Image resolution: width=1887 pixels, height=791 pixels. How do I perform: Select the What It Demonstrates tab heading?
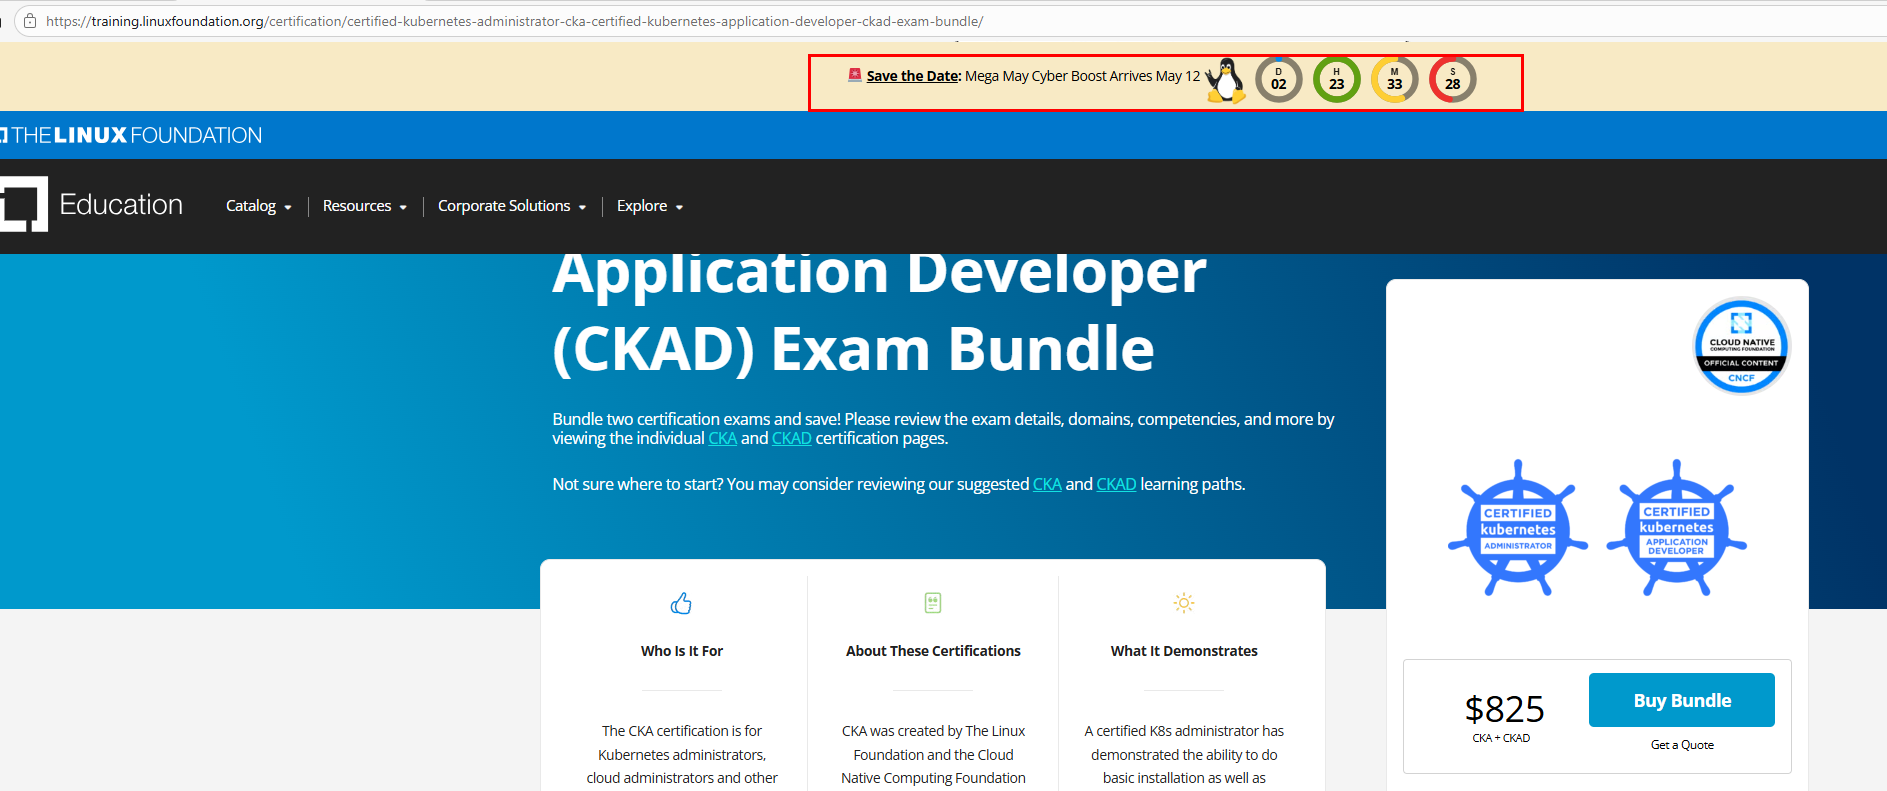click(1184, 651)
